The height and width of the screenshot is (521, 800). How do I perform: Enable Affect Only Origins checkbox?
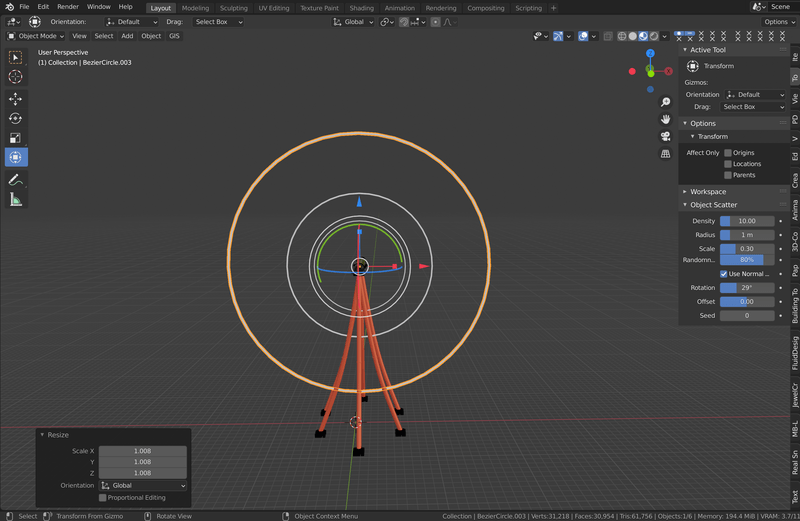tap(728, 153)
